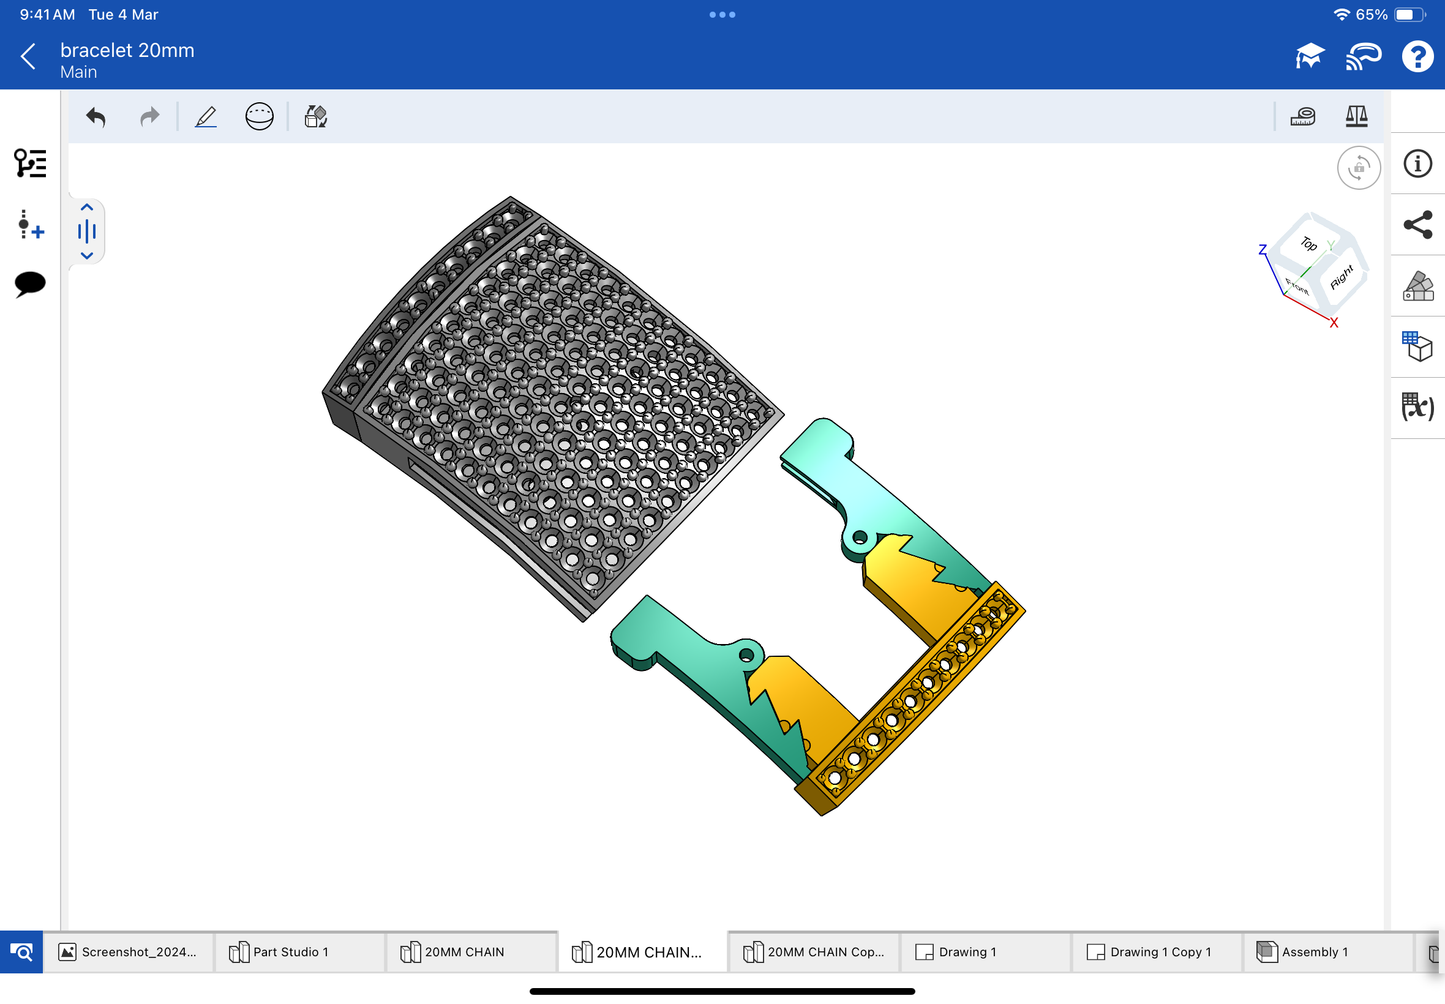
Task: Open mass properties scale icon
Action: coord(1356,117)
